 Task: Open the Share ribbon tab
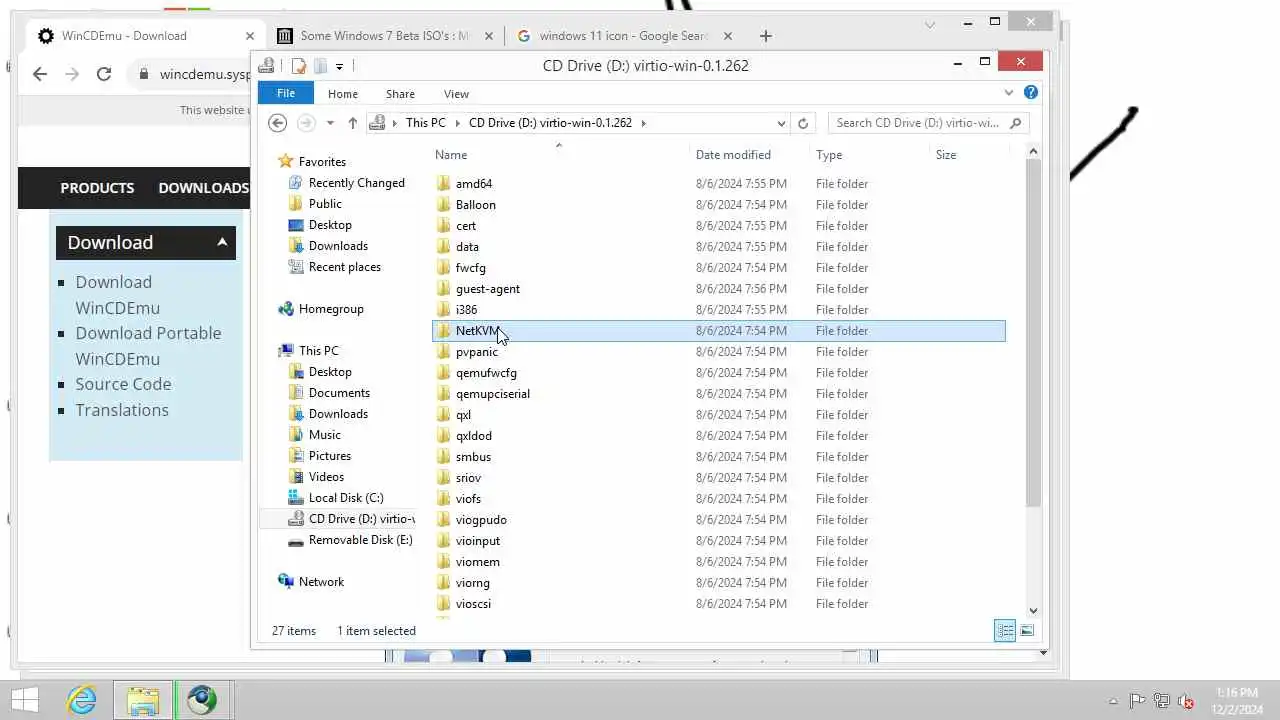400,94
